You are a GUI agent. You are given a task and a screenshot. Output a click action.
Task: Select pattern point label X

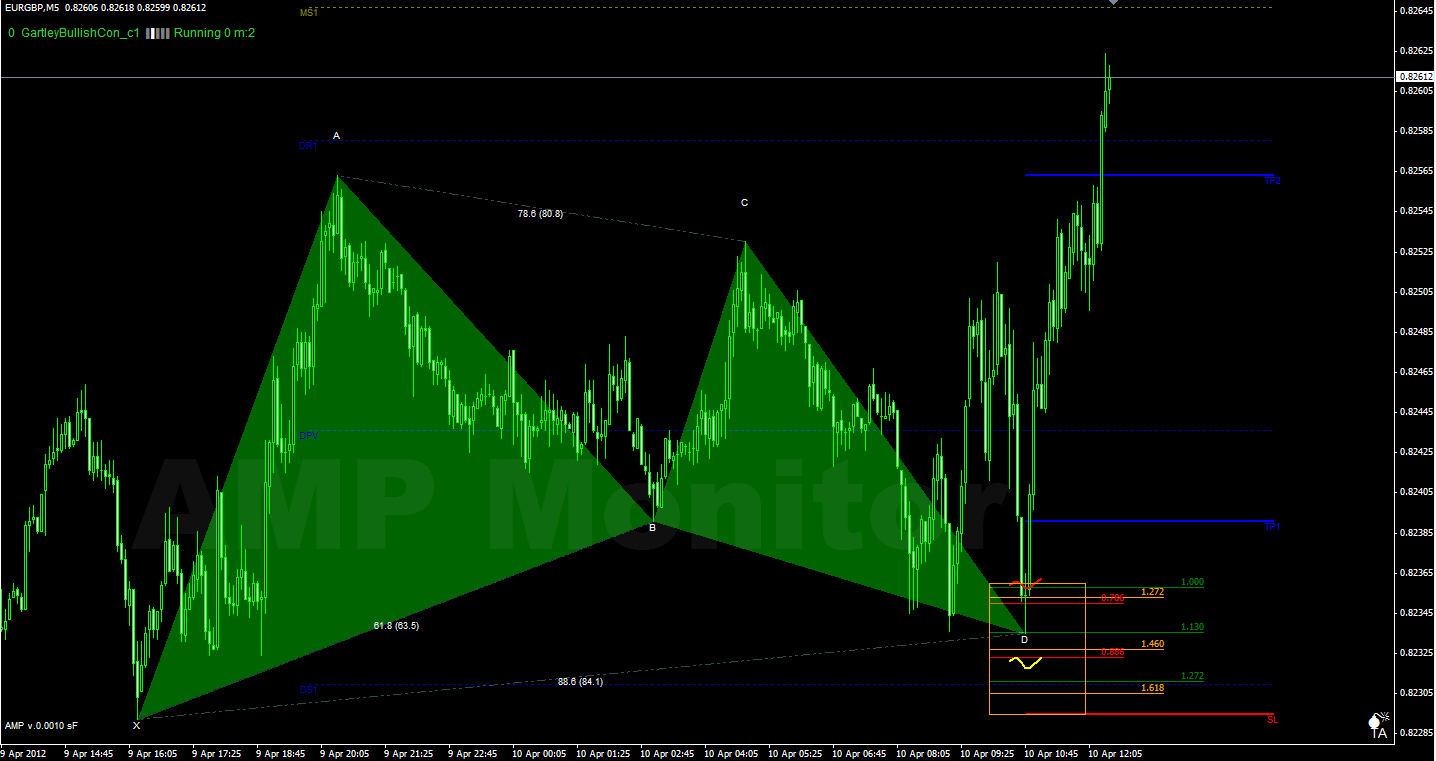click(136, 726)
